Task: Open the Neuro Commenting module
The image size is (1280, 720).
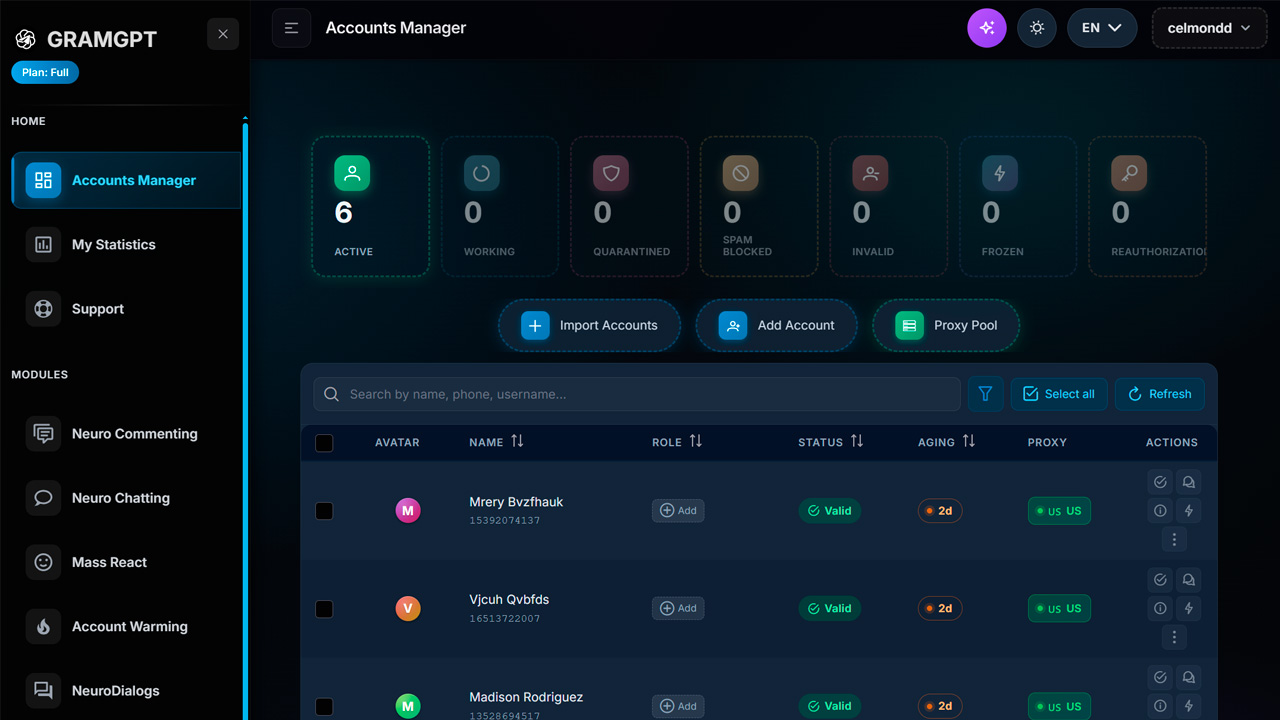Action: coord(126,434)
